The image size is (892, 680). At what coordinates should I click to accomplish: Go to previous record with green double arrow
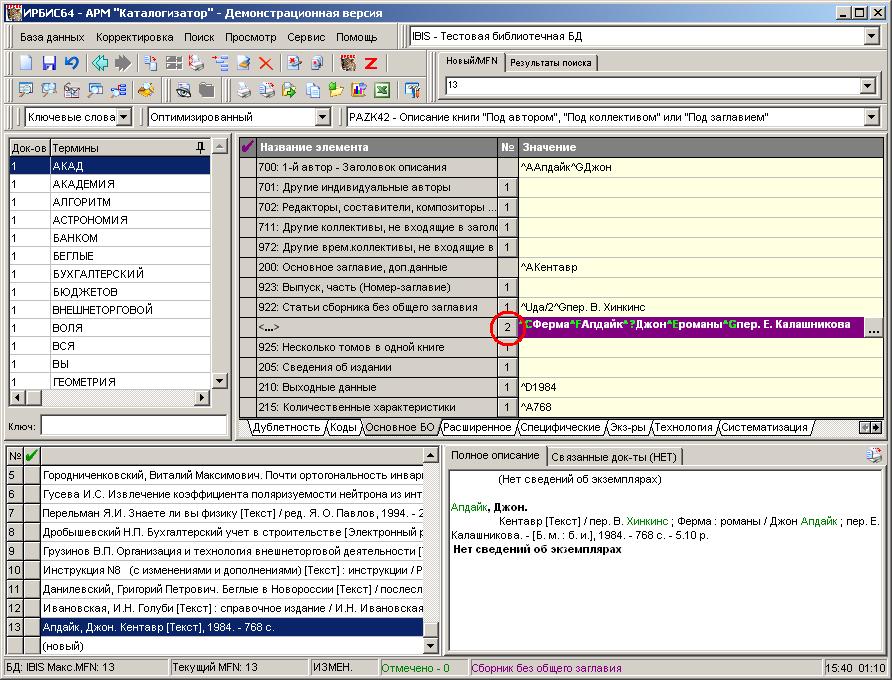[100, 63]
